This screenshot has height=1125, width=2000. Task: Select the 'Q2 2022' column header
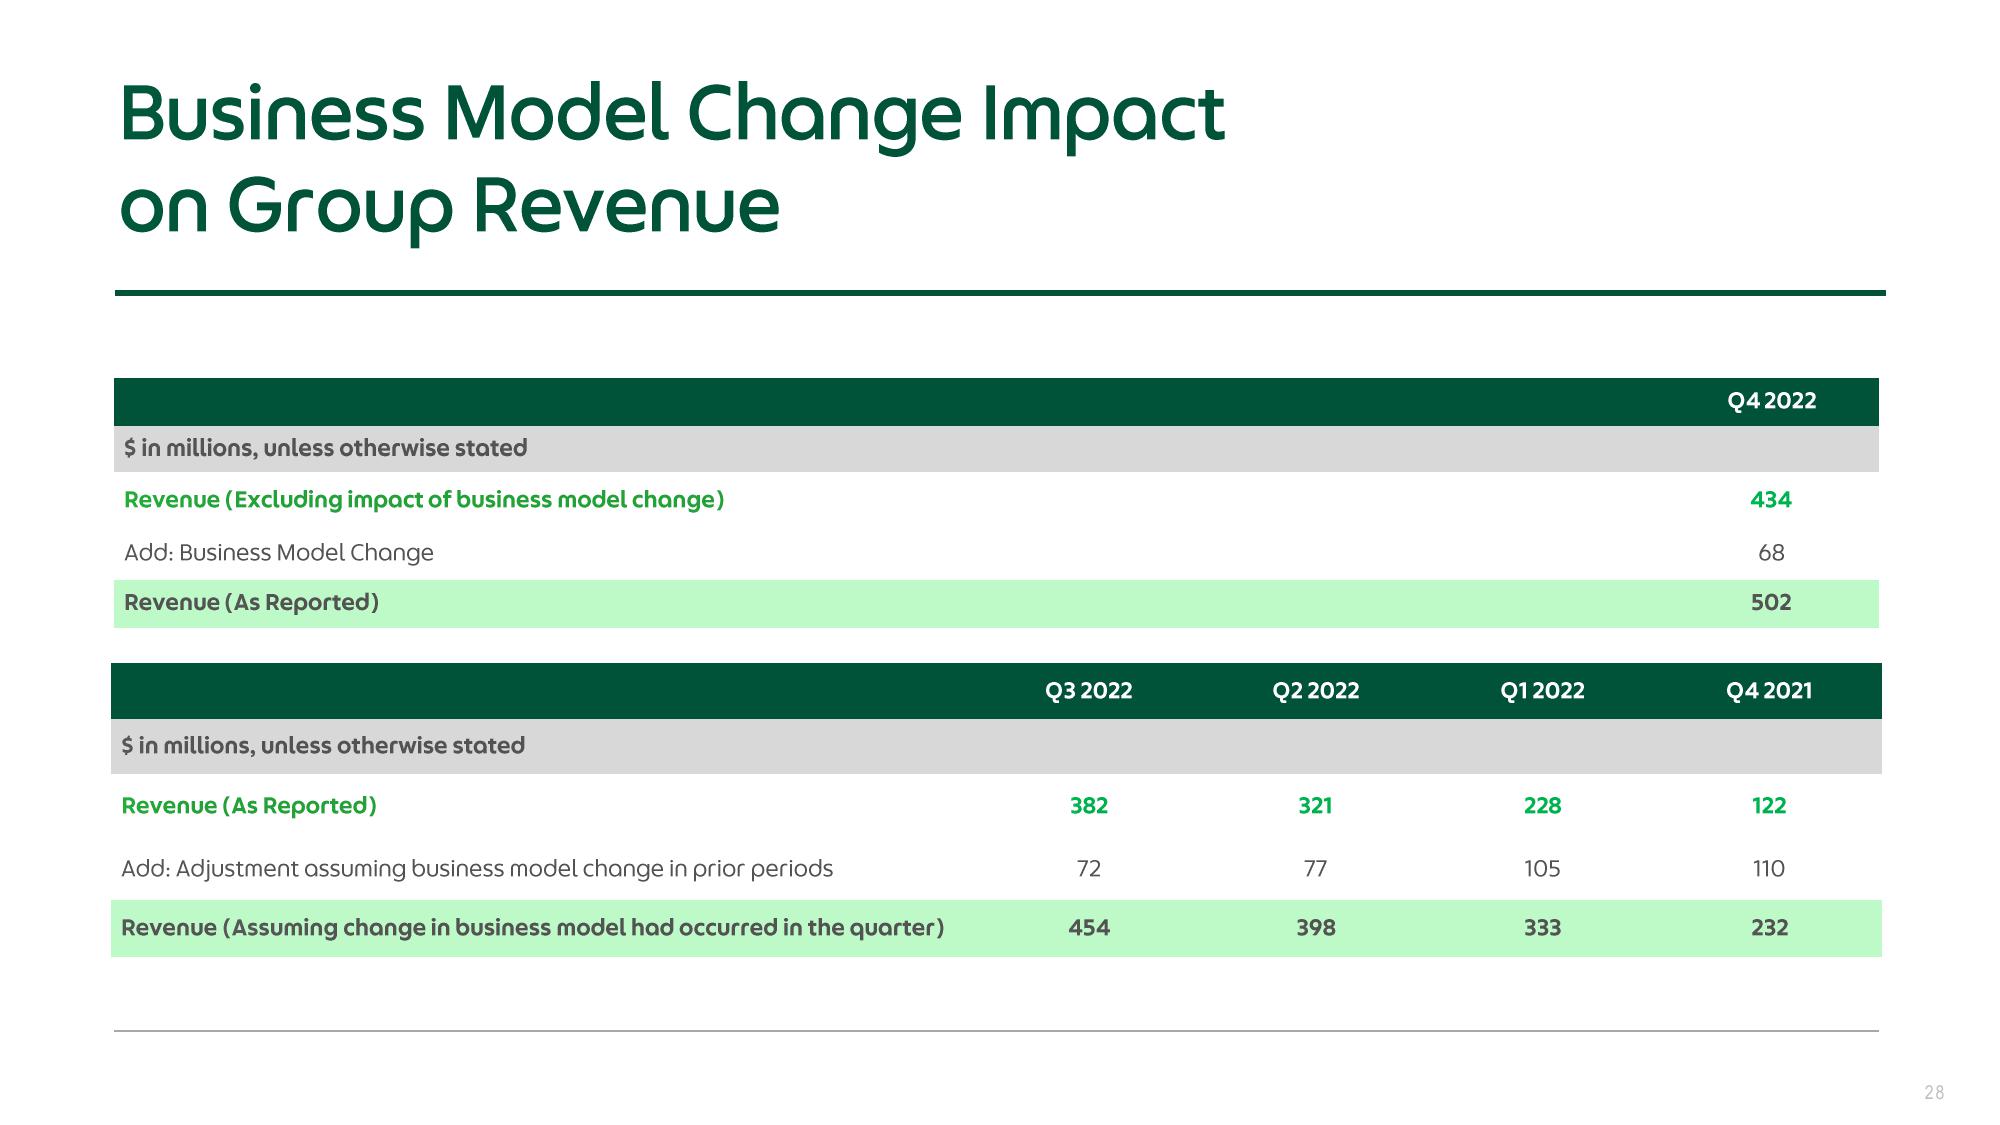(1316, 691)
